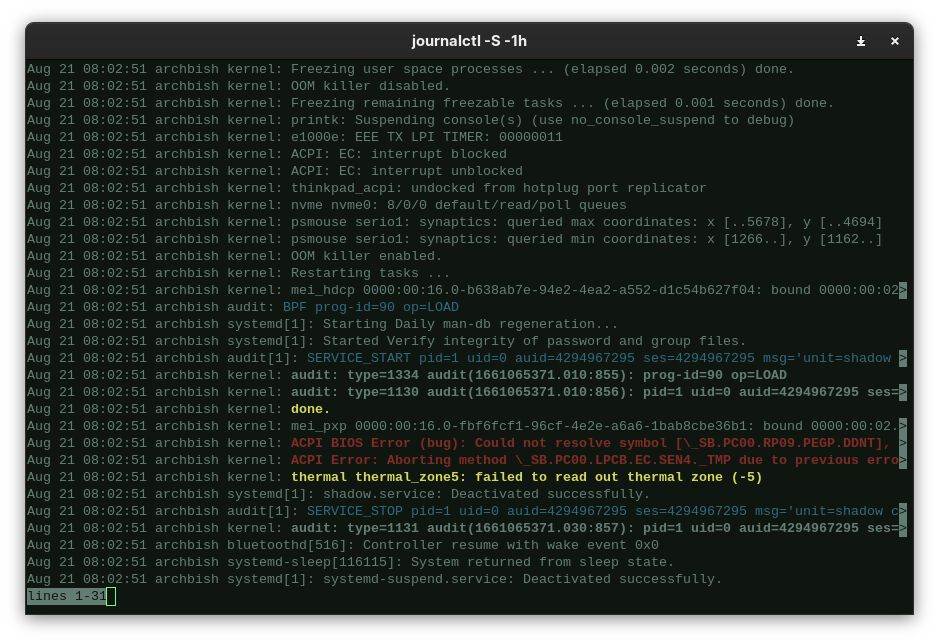Screen dimensions: 939x643
Task: Click the blue "BPF prog-id=90 op=LOAD" text
Action: pyautogui.click(x=370, y=307)
